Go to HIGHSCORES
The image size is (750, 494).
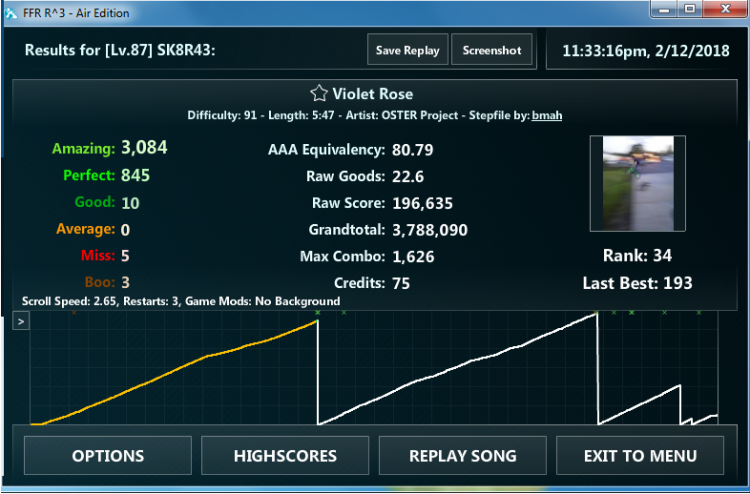(x=285, y=456)
